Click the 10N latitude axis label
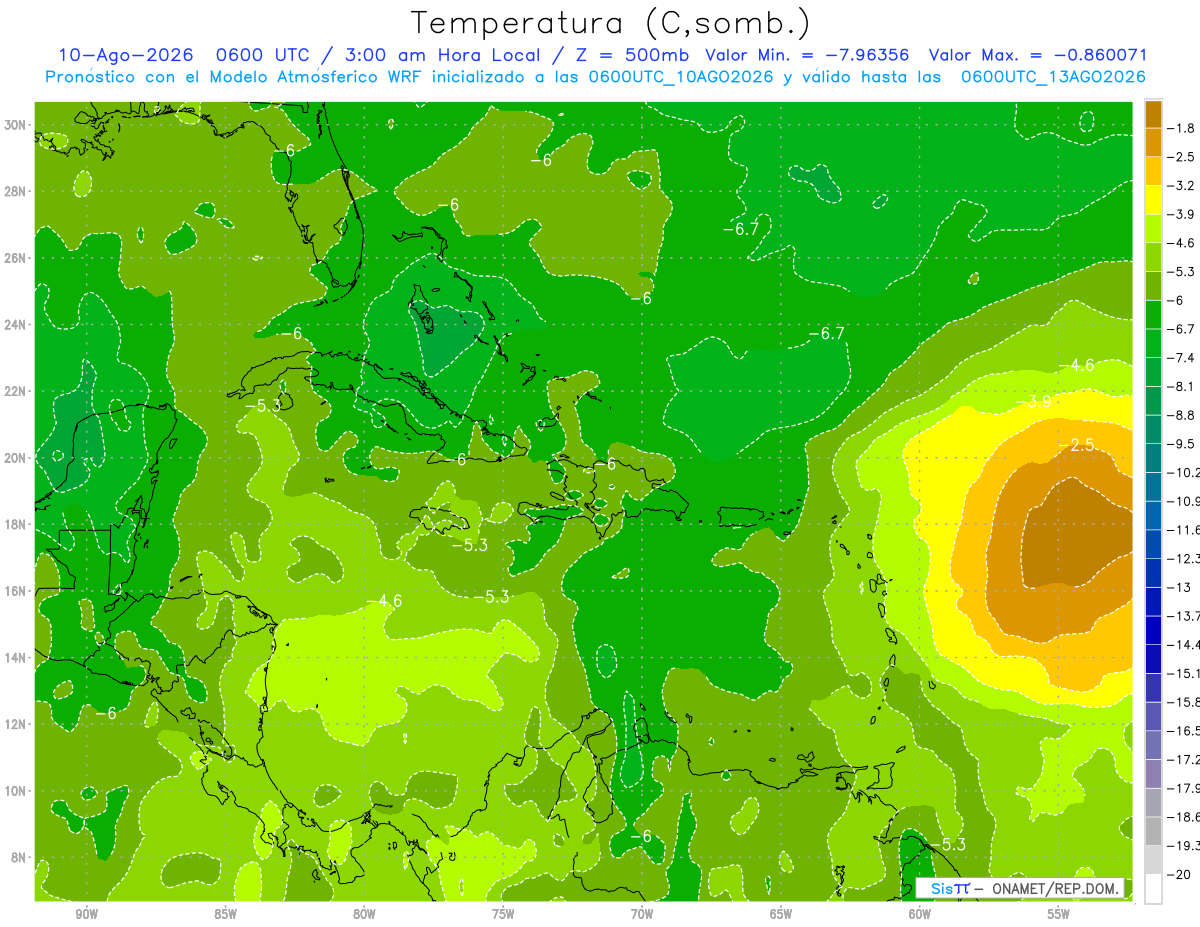This screenshot has height=927, width=1200. (14, 791)
